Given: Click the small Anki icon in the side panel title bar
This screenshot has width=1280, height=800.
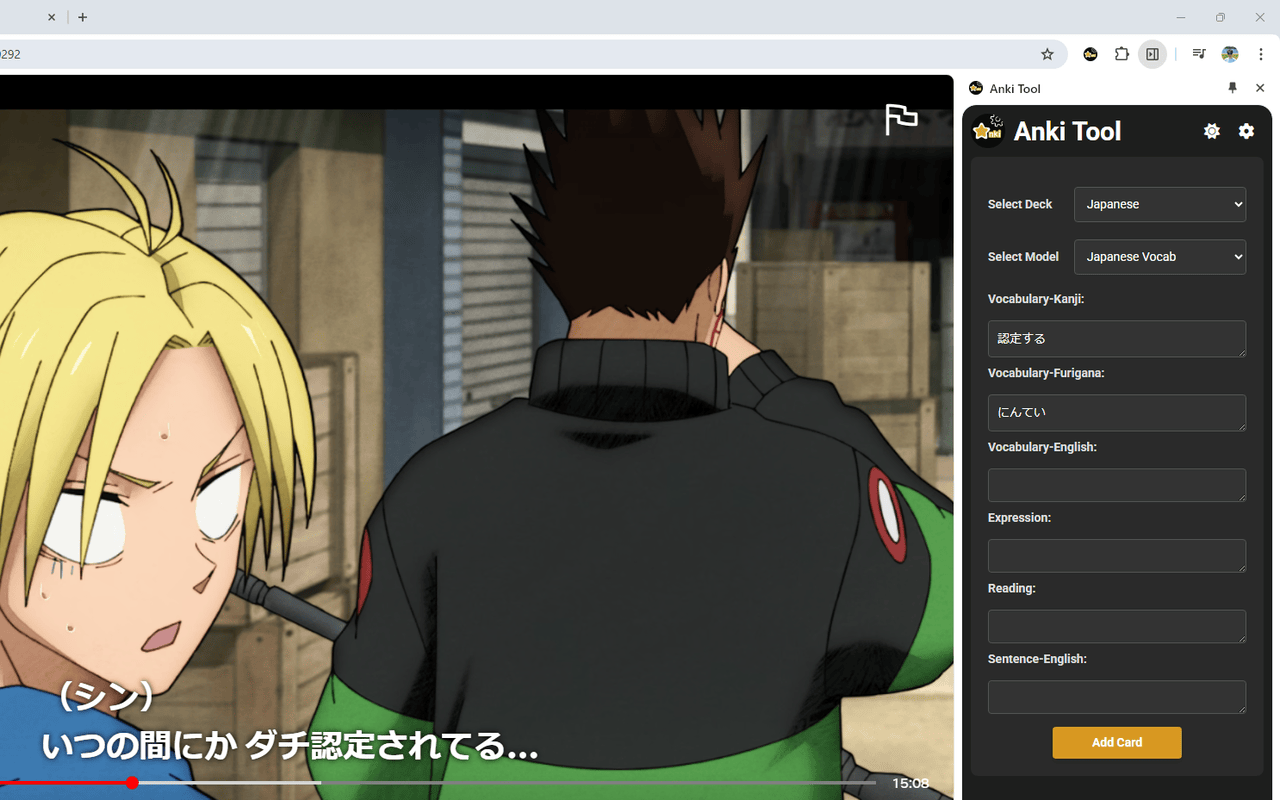Looking at the screenshot, I should click(x=976, y=88).
